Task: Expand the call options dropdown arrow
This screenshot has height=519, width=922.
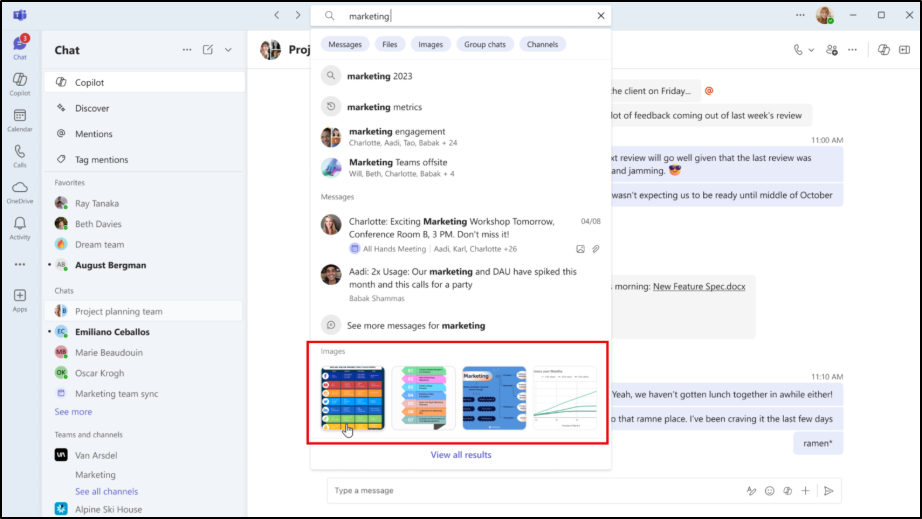Action: pos(810,50)
